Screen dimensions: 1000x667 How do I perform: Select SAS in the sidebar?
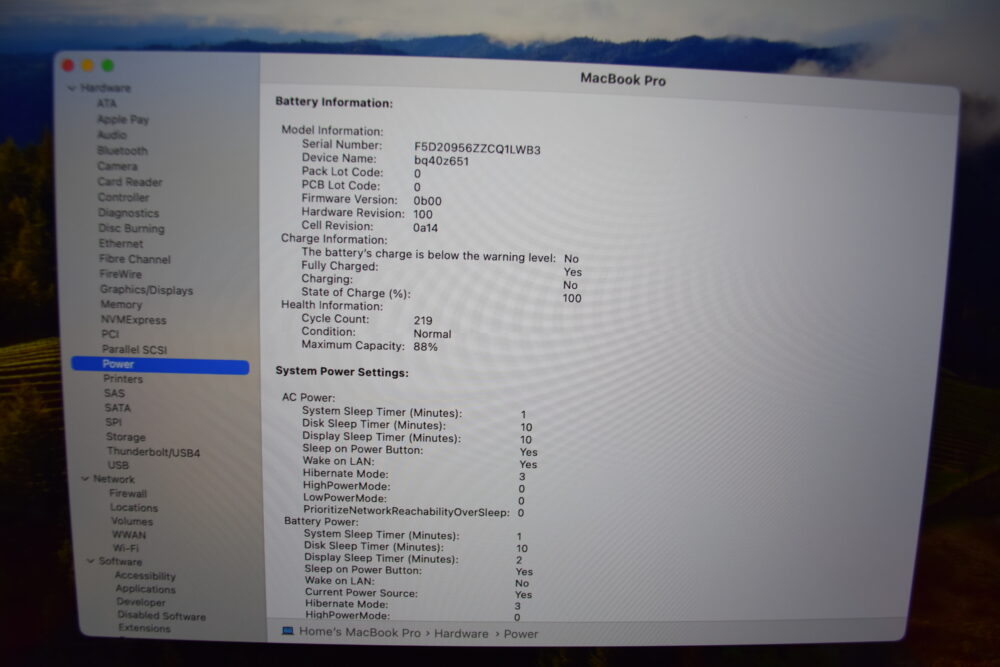(114, 393)
